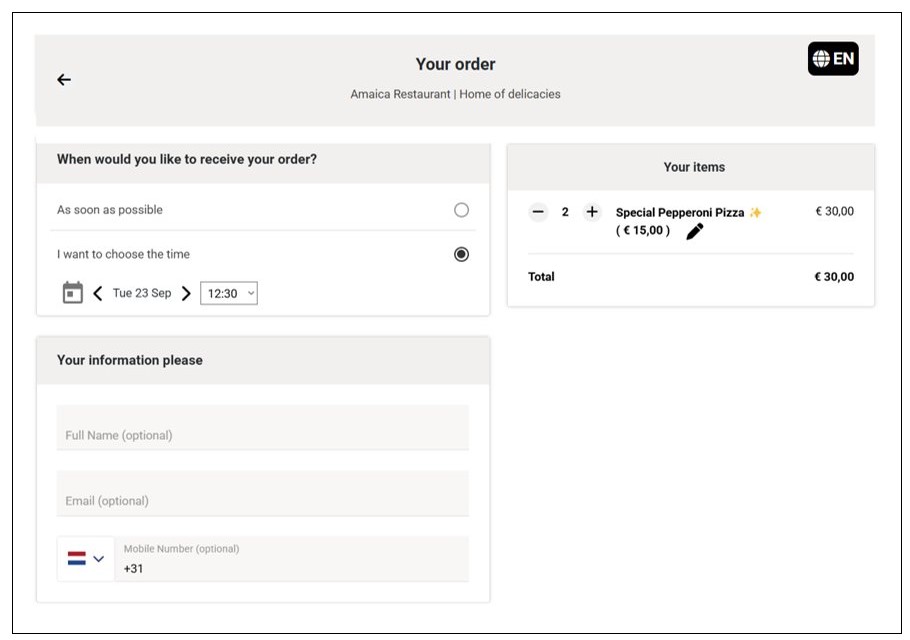Advance to next date with right chevron
The width and height of the screenshot is (910, 640).
coord(186,293)
